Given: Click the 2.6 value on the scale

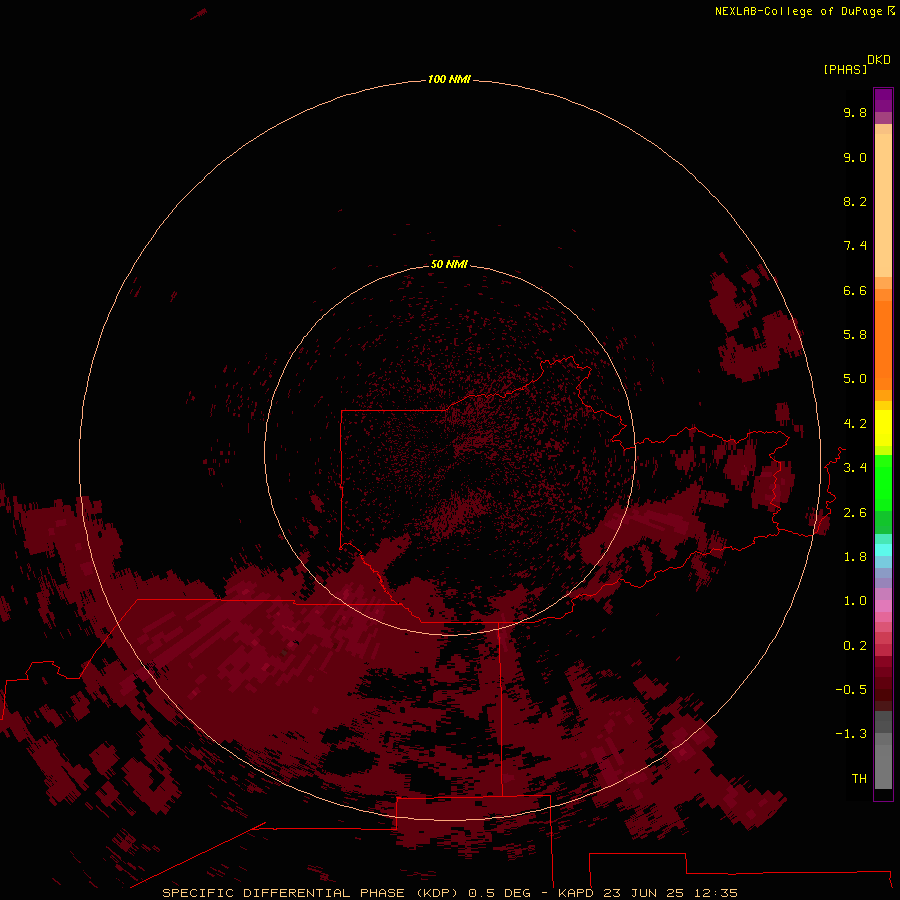Looking at the screenshot, I should pyautogui.click(x=855, y=513).
